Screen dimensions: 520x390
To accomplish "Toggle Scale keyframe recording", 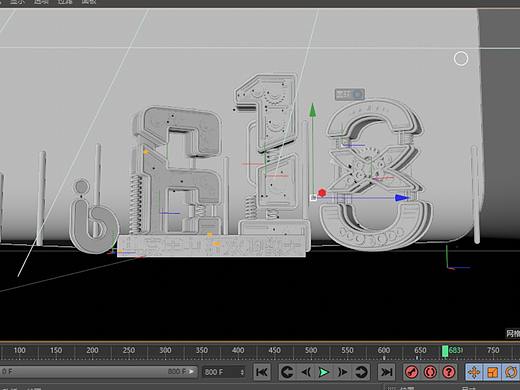I will 492,372.
